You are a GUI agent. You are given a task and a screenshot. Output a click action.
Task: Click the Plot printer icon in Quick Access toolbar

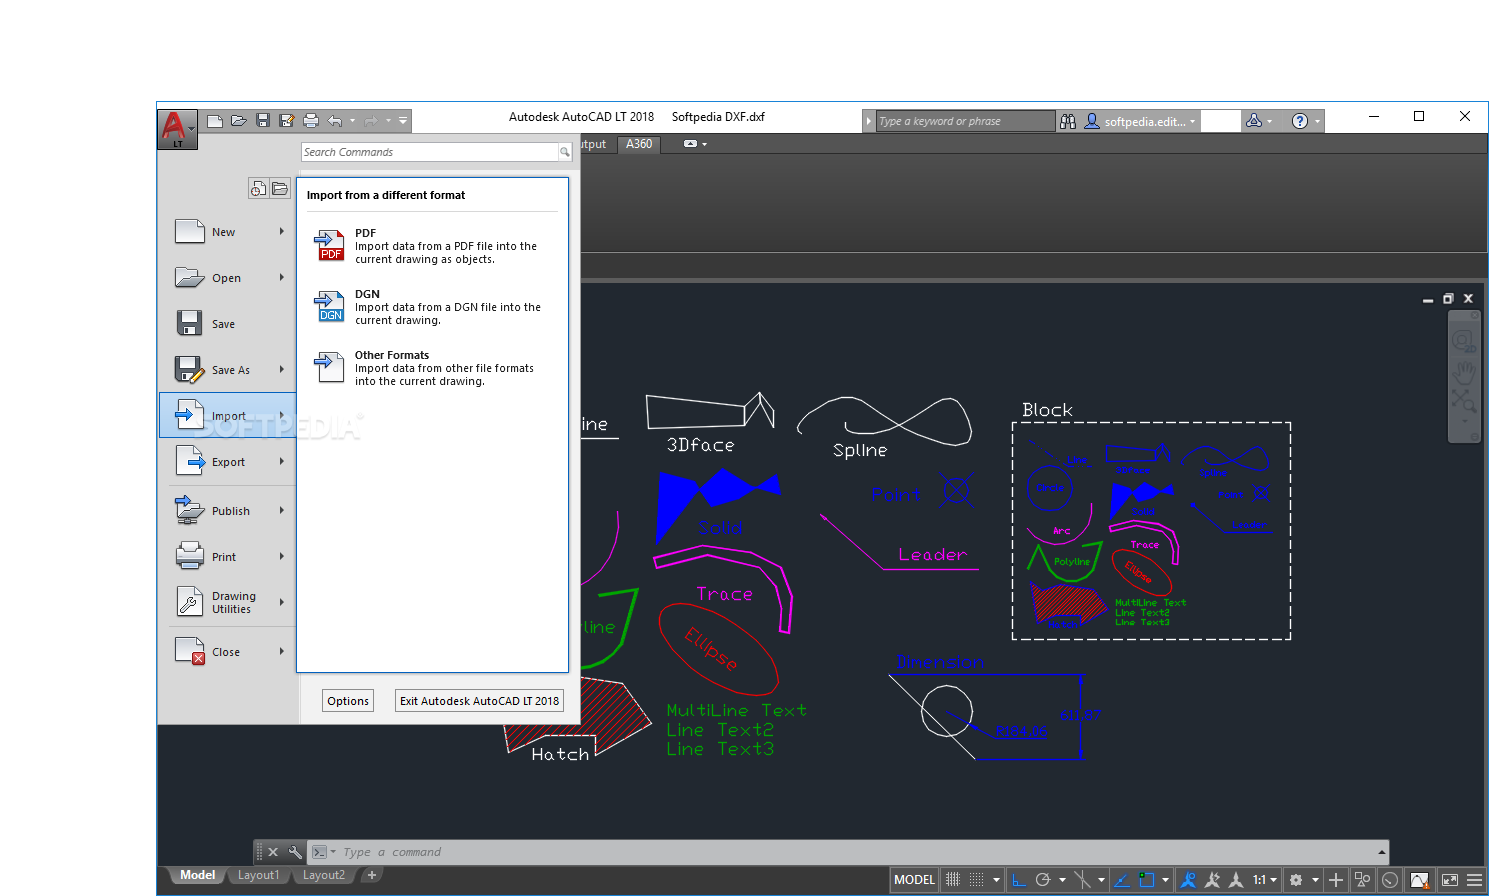[x=311, y=121]
